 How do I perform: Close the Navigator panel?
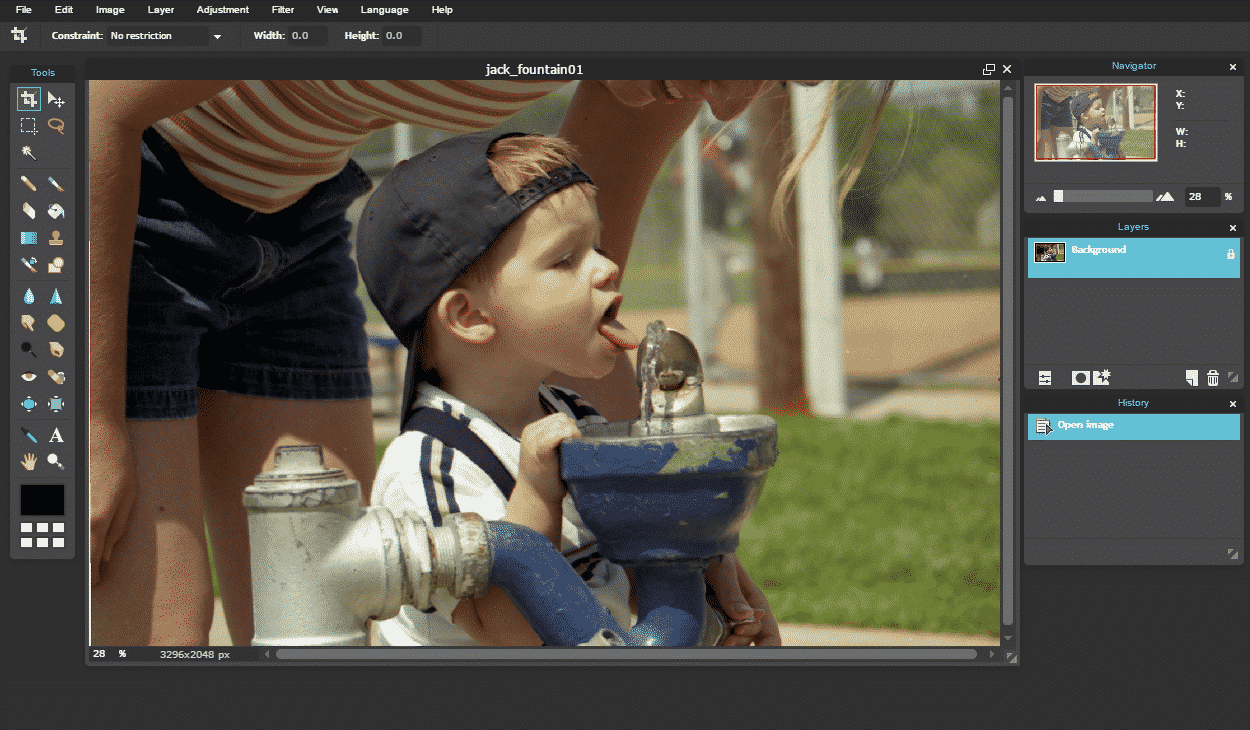[1233, 67]
